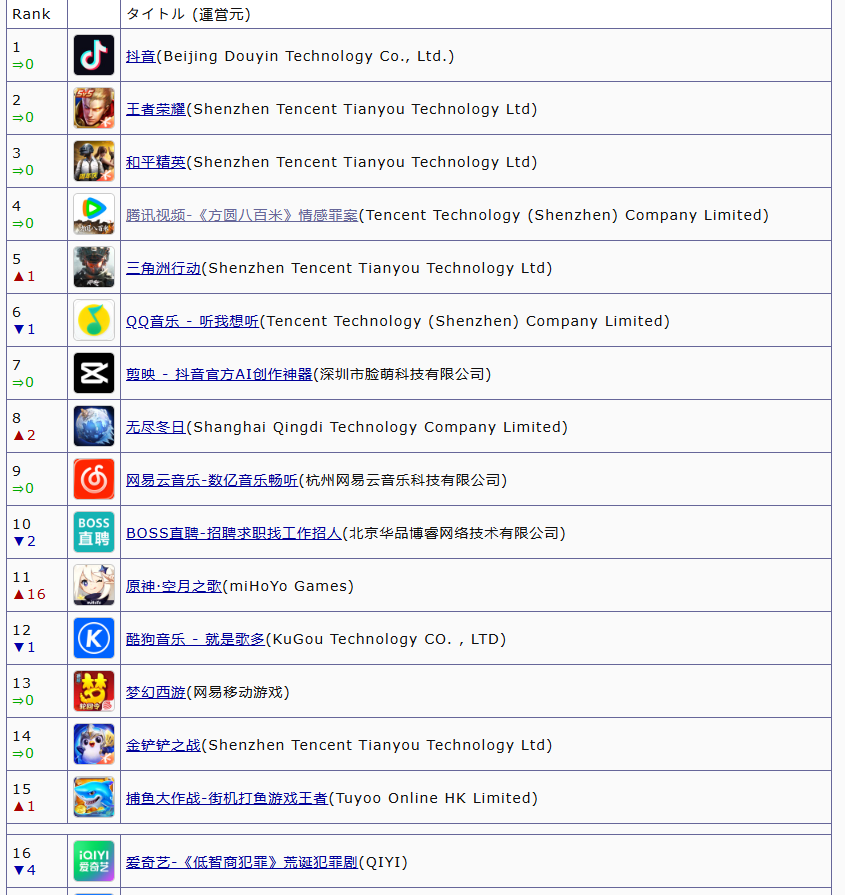Click the 腾讯视频 app icon

pos(94,215)
